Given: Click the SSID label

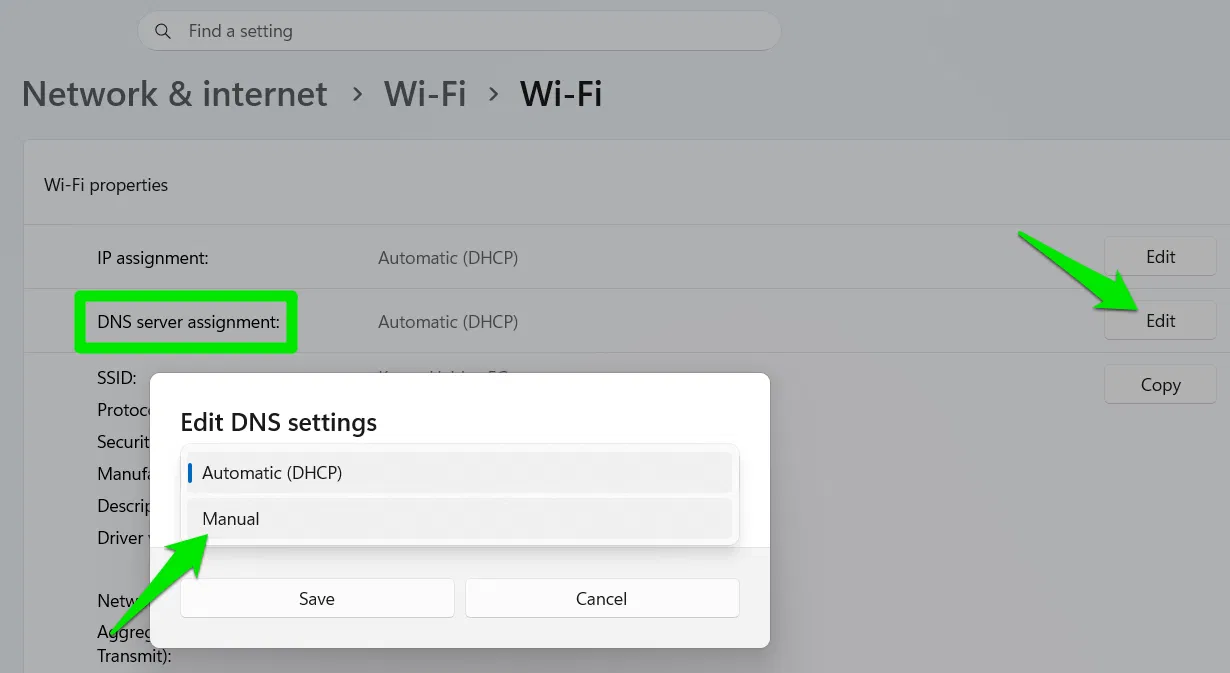Looking at the screenshot, I should [117, 380].
